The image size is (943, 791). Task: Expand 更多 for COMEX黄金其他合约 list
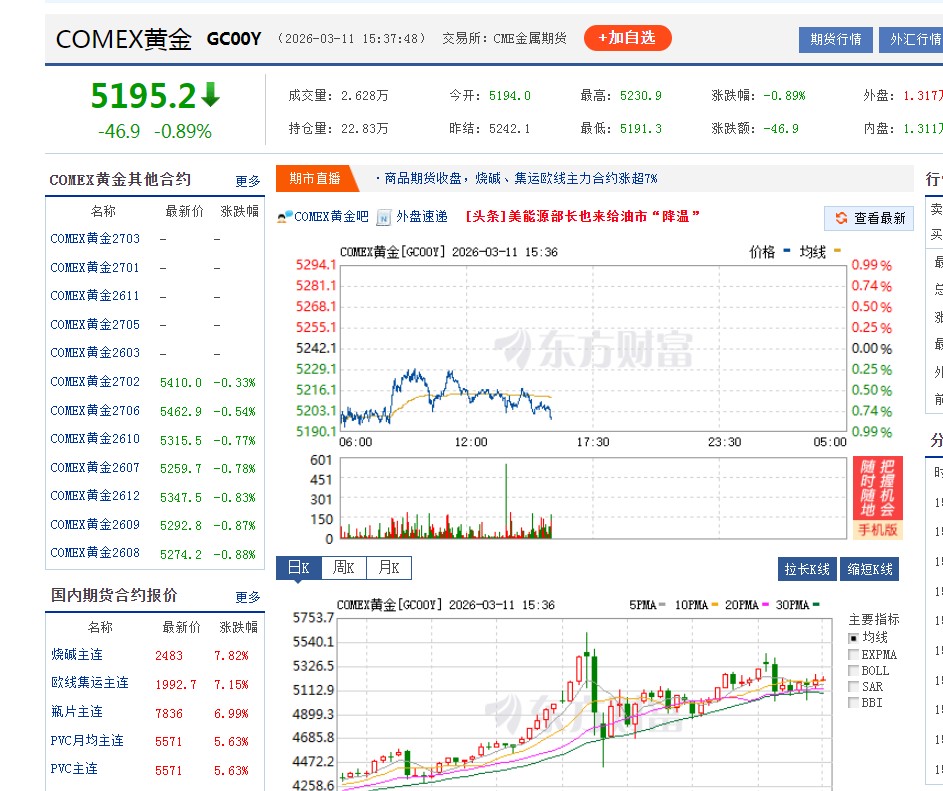(247, 180)
